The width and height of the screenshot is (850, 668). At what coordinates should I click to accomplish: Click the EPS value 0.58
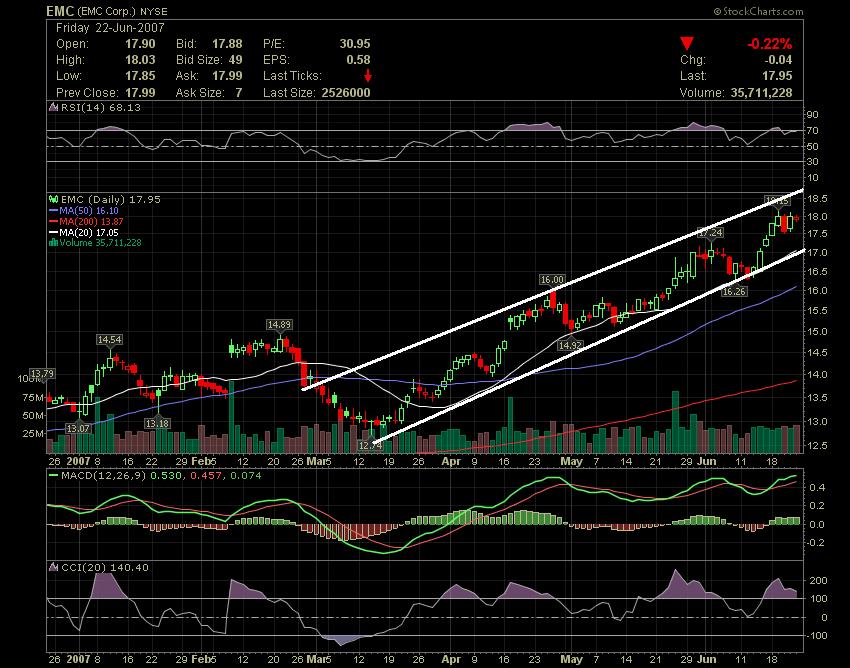coord(358,60)
